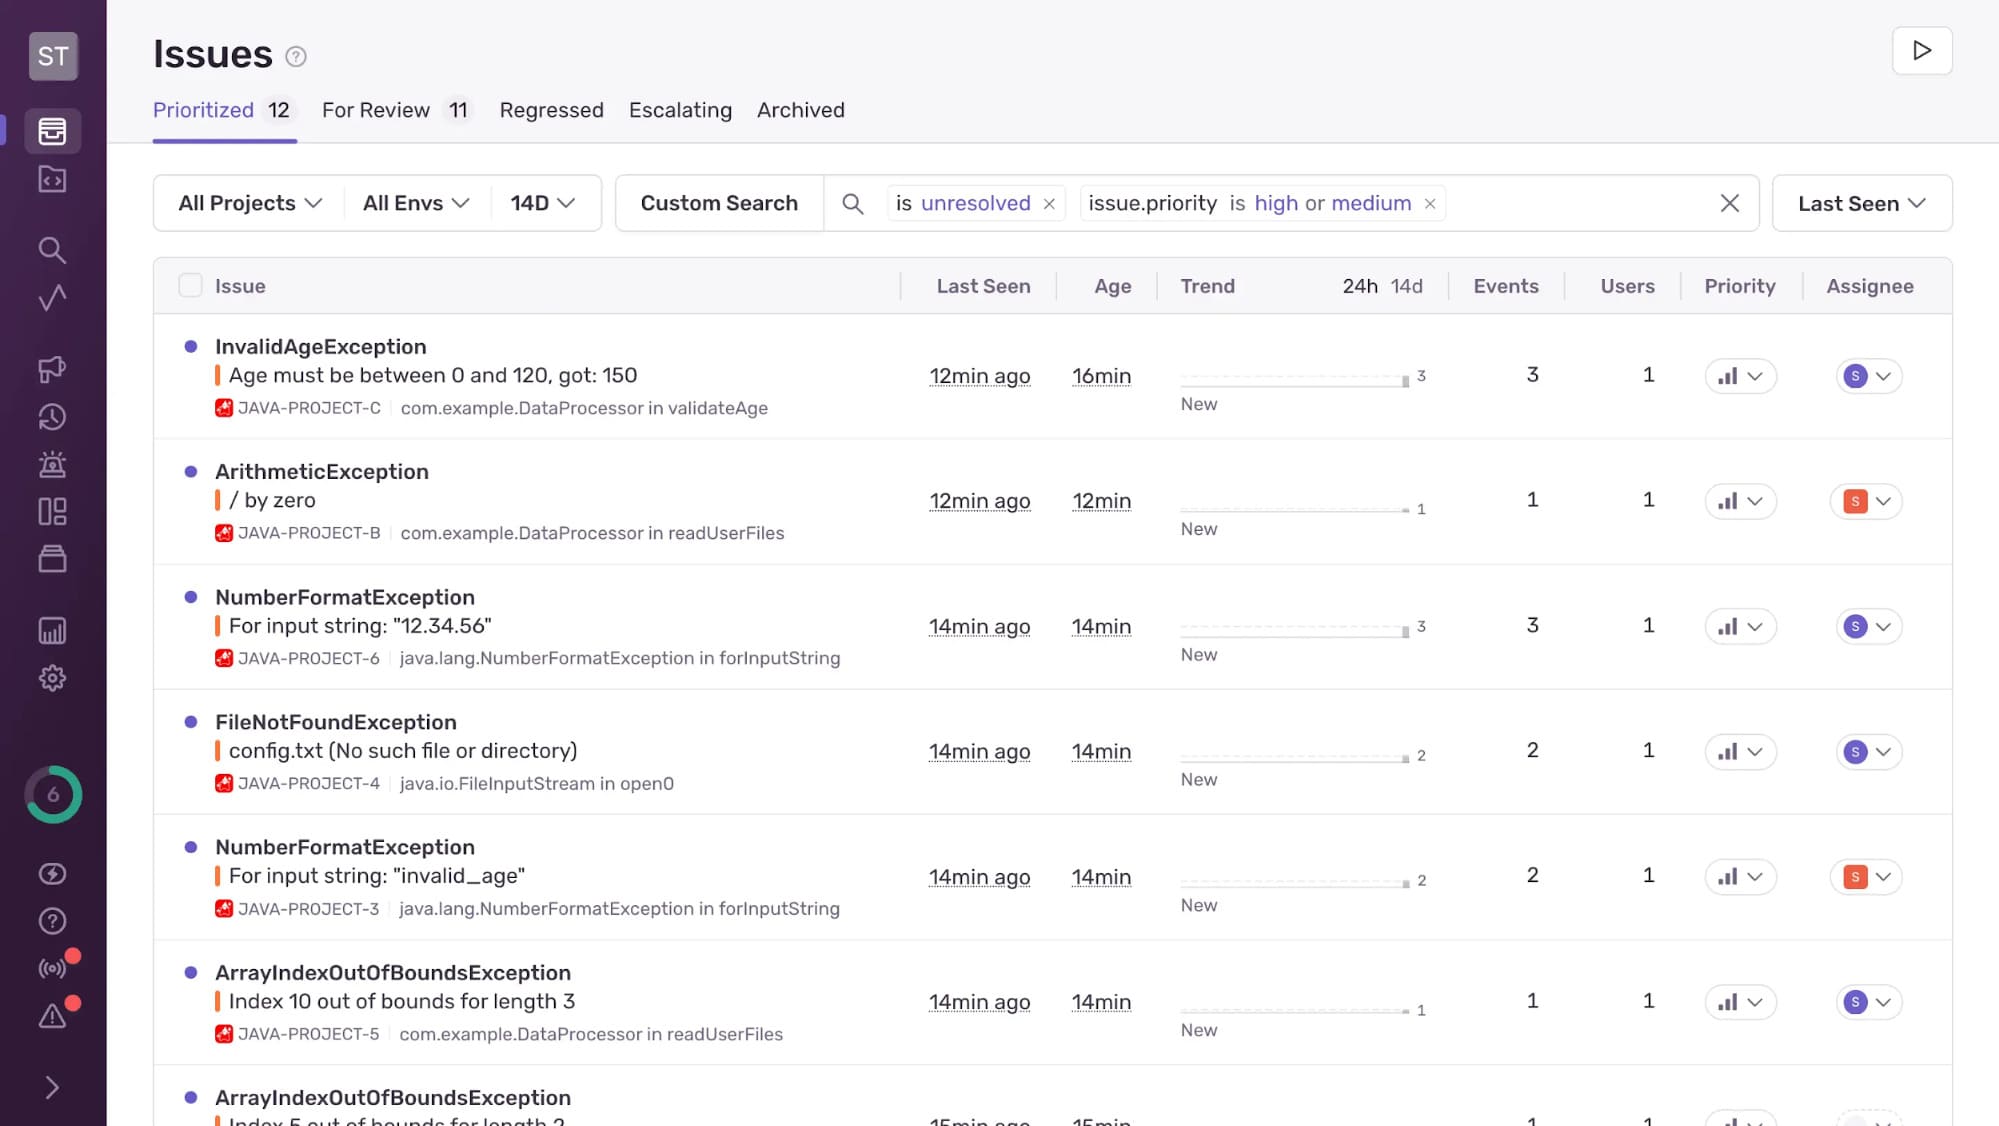Remove the 'is unresolved' filter token

pyautogui.click(x=1049, y=204)
